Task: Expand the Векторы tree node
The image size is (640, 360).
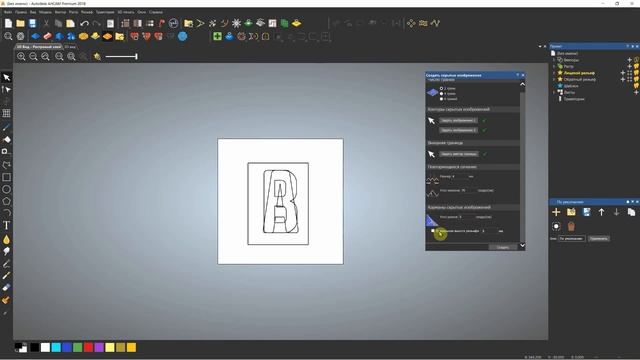Action: [x=554, y=60]
